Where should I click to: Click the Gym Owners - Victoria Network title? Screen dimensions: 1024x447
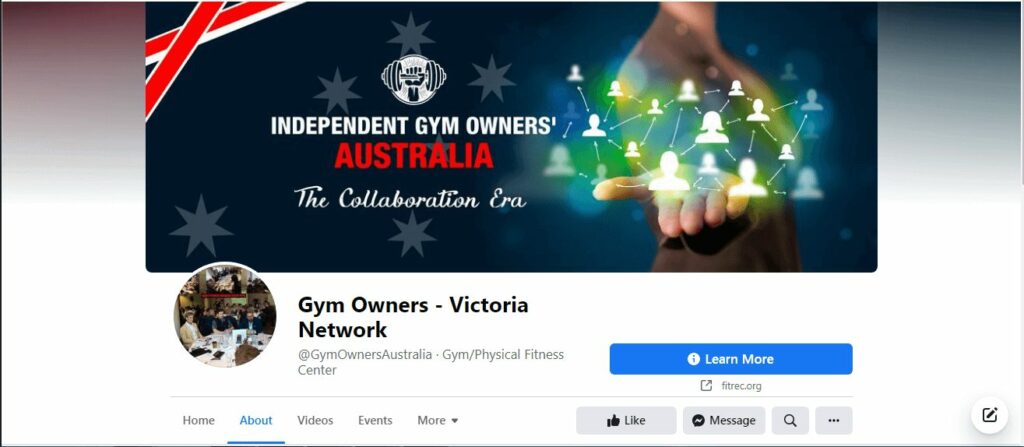coord(413,317)
